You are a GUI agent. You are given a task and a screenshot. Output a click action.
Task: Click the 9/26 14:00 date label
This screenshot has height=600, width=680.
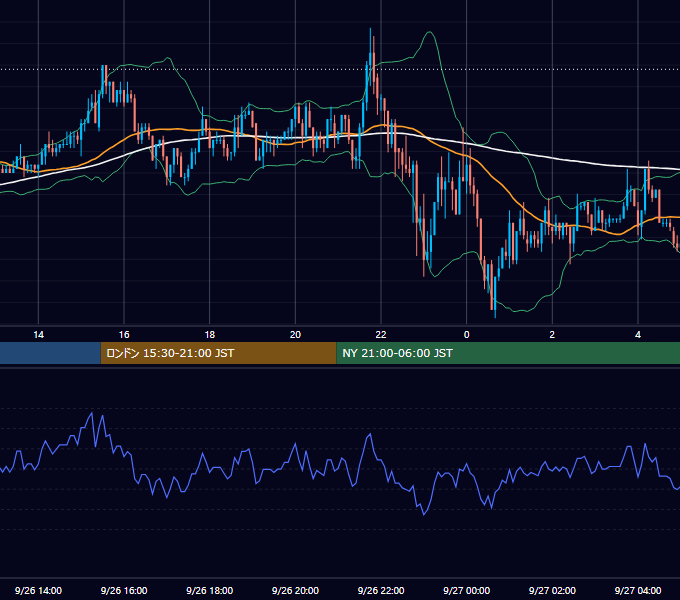pos(39,590)
